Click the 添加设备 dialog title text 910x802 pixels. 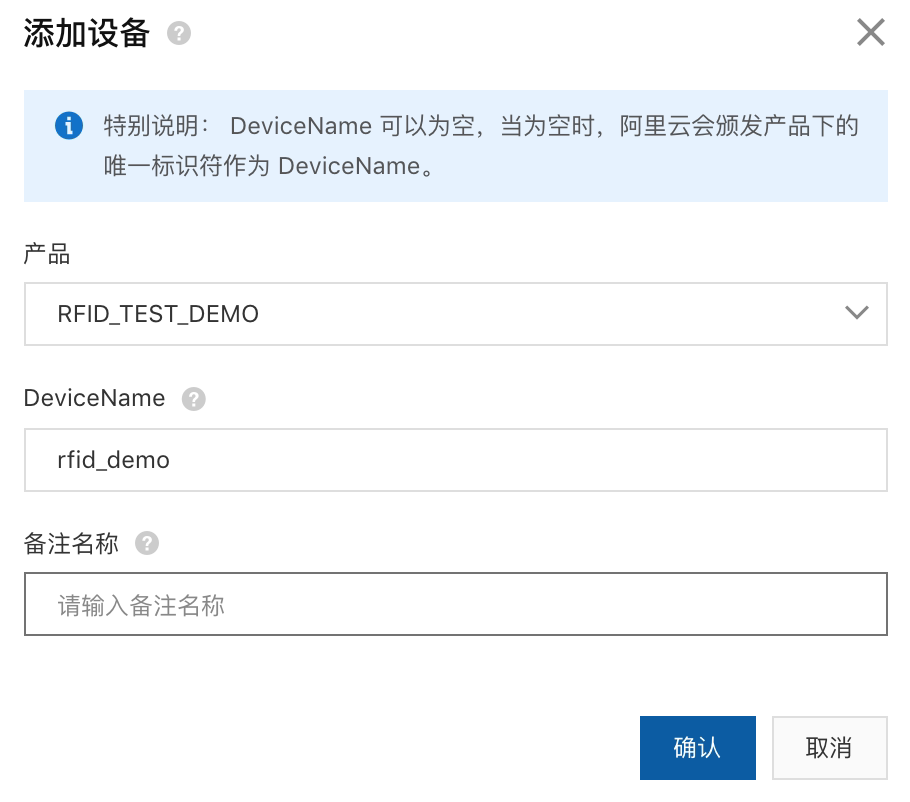click(86, 34)
